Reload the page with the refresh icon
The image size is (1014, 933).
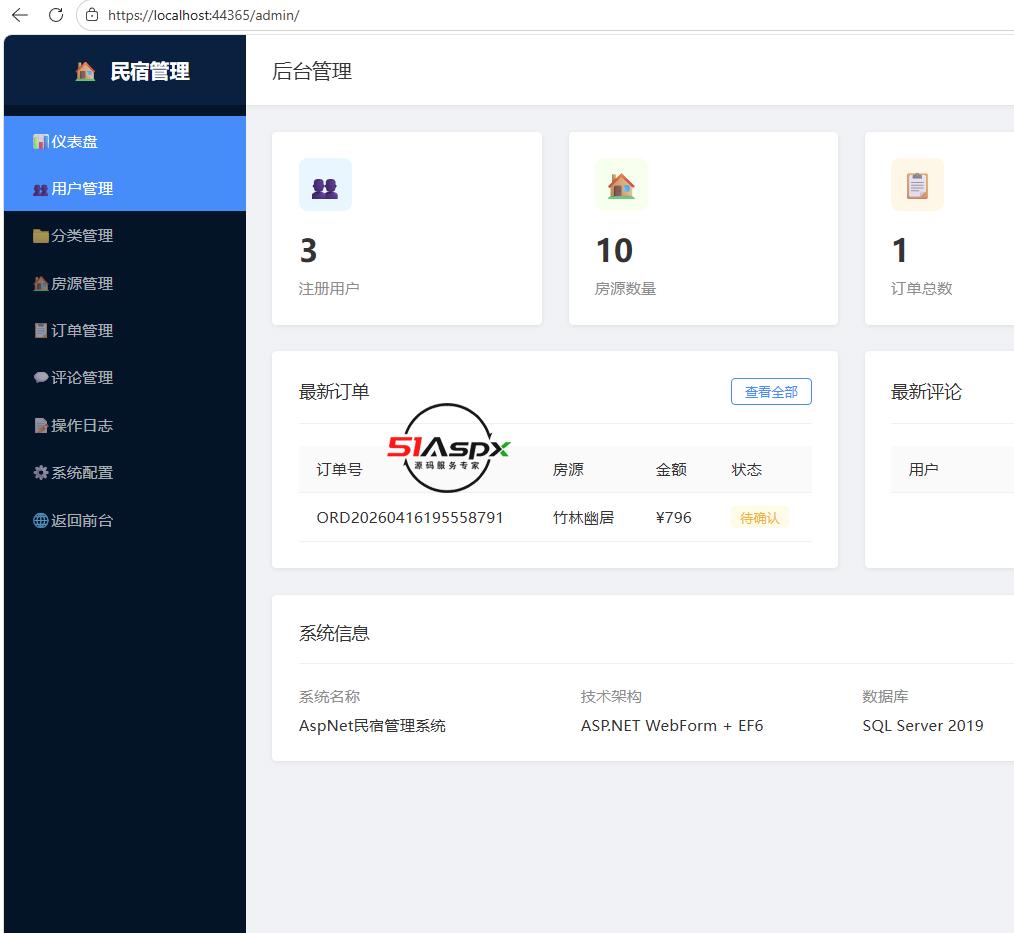[x=56, y=15]
